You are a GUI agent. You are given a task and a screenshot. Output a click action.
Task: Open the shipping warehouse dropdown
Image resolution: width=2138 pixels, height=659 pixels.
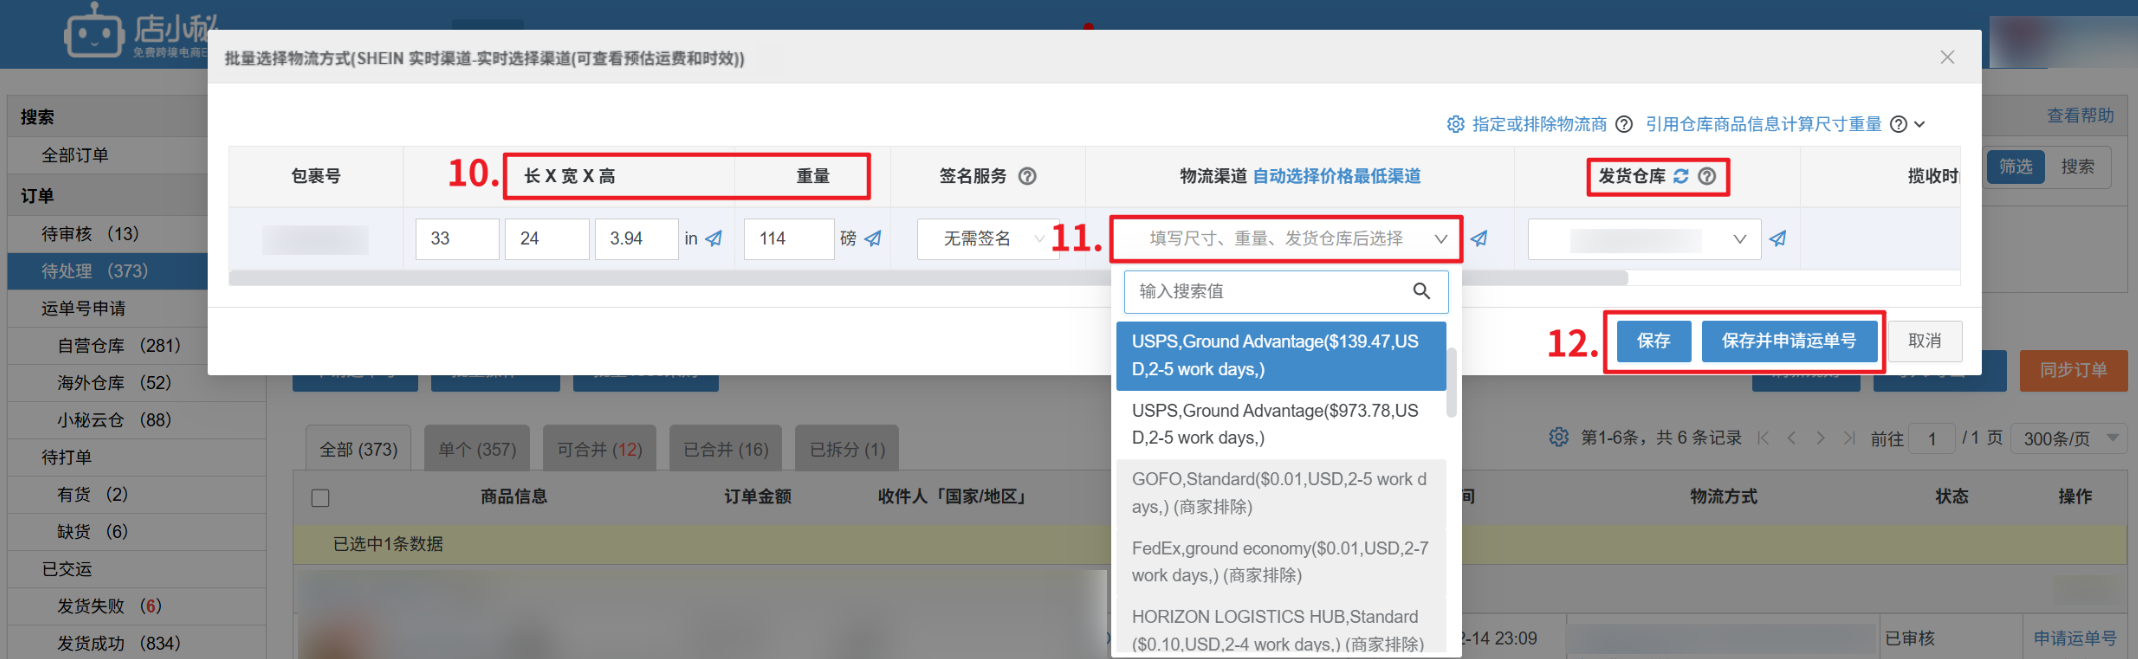coord(1644,239)
